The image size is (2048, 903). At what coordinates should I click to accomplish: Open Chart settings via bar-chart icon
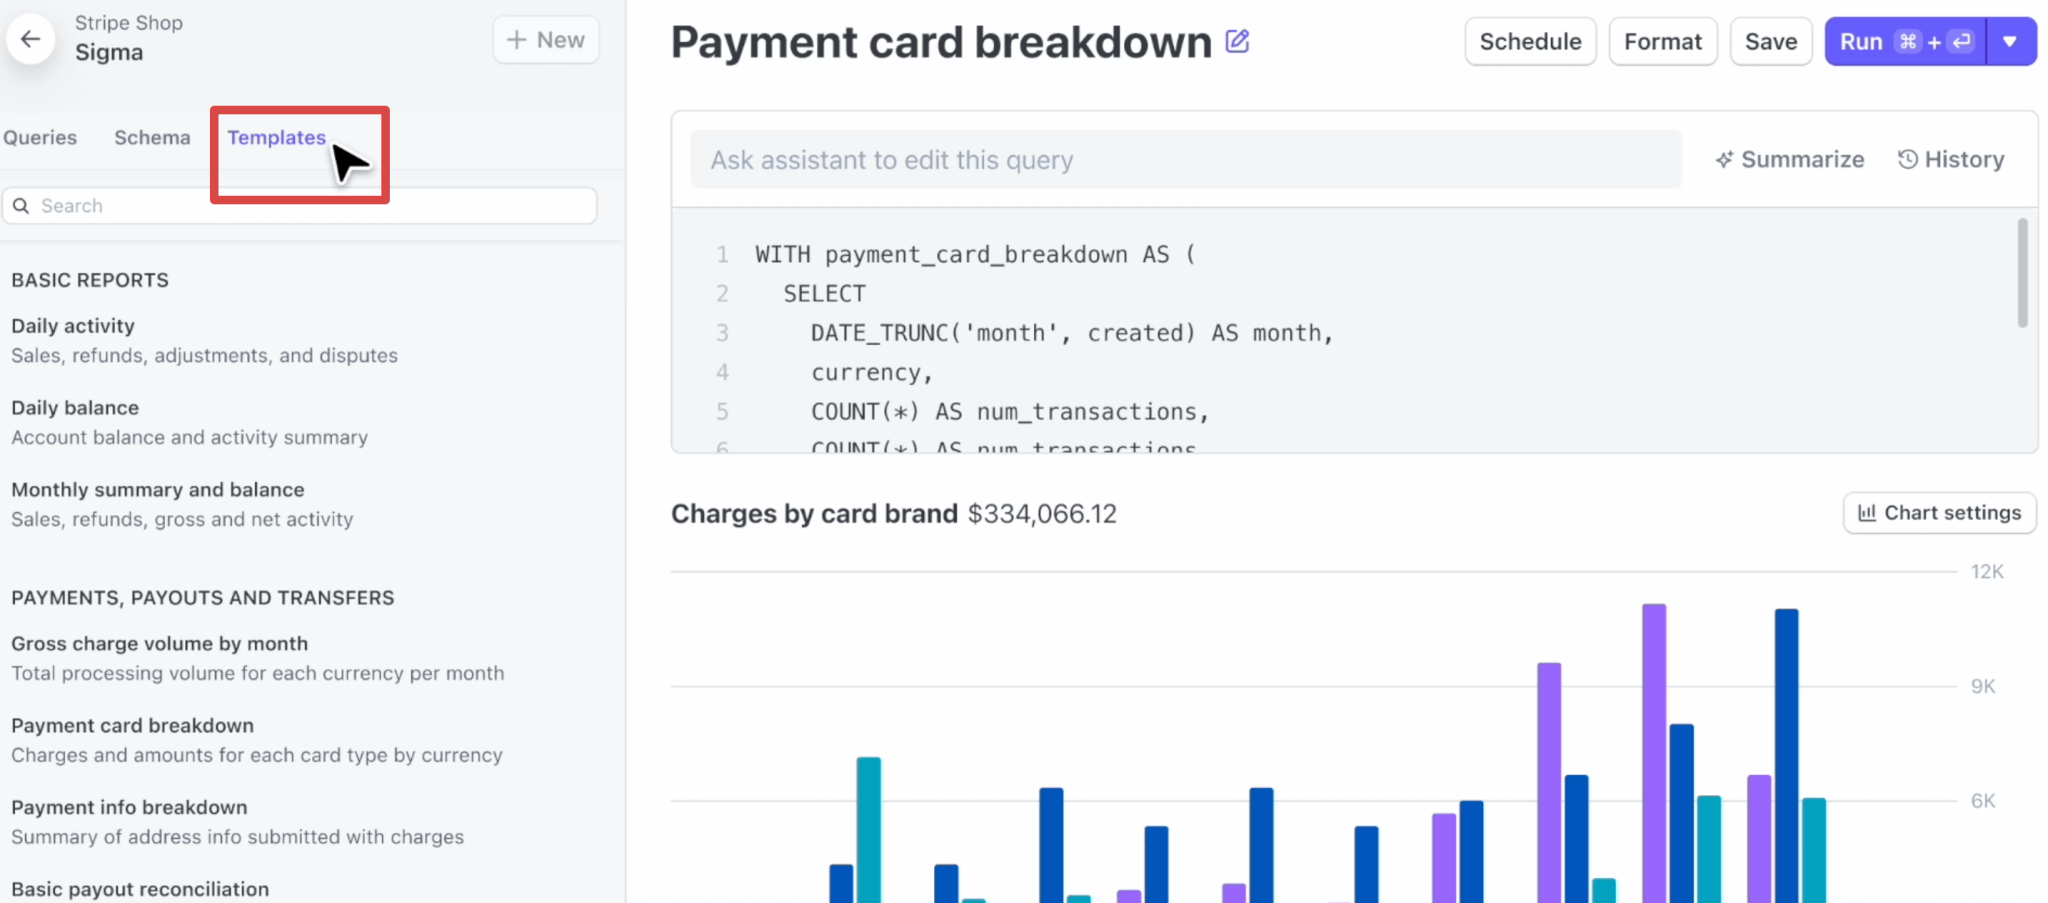pos(1868,512)
